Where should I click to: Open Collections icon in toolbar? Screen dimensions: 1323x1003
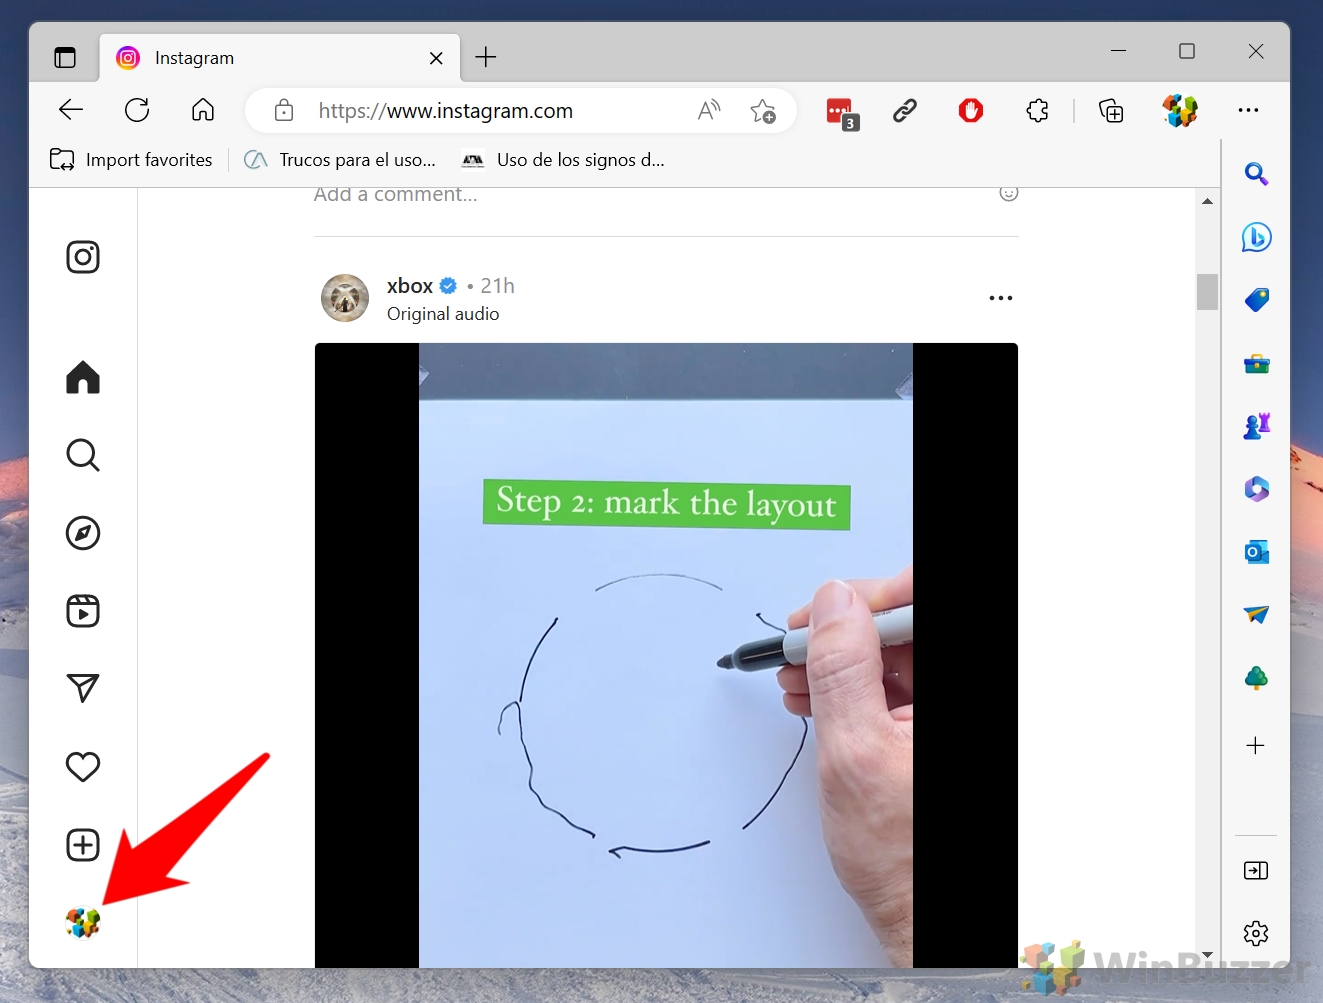1111,110
